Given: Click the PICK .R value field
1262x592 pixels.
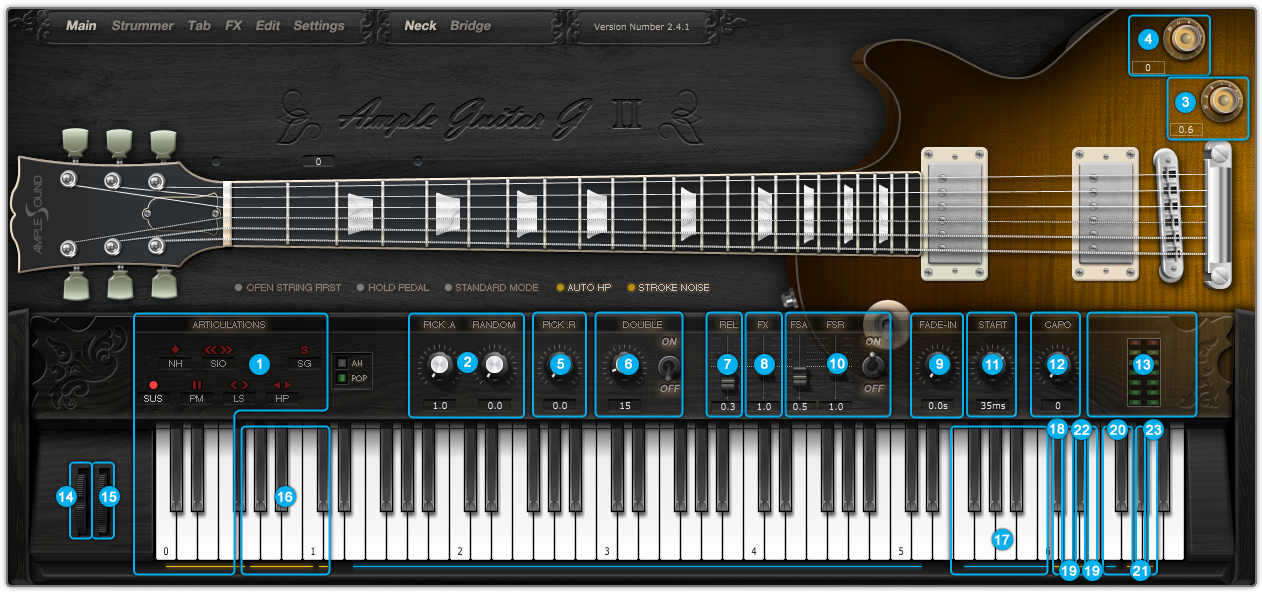Looking at the screenshot, I should point(560,406).
